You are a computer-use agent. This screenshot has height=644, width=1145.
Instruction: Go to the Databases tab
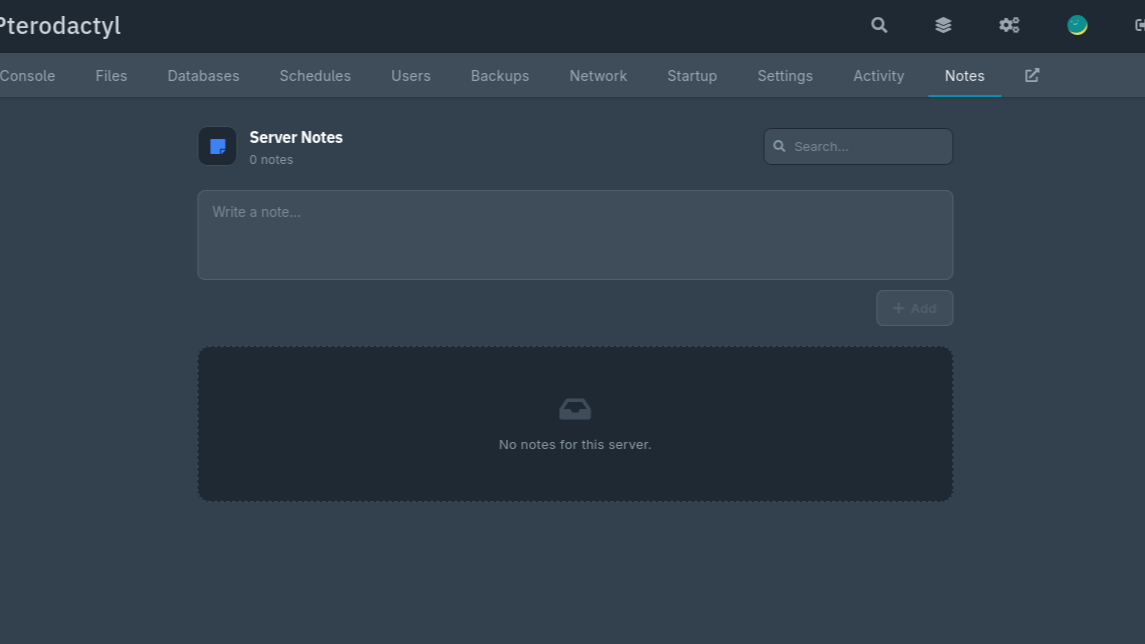pyautogui.click(x=203, y=76)
